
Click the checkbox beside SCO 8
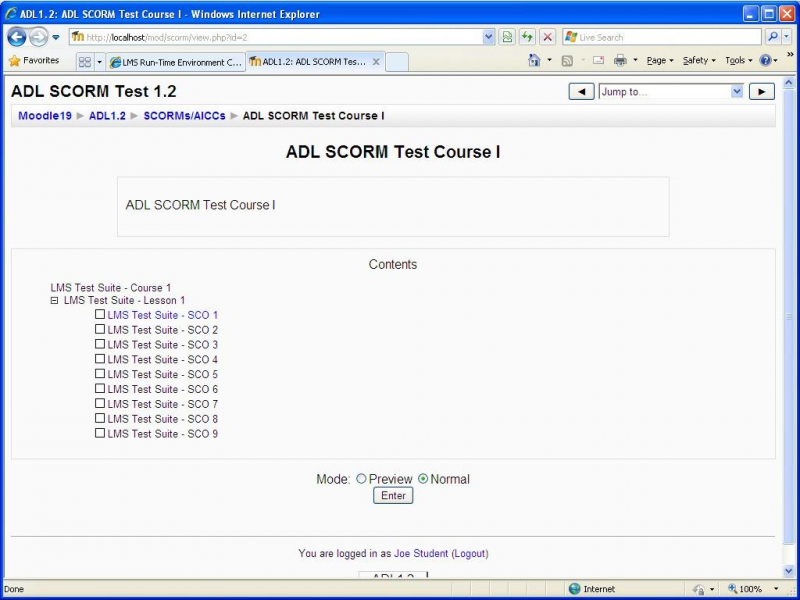100,418
